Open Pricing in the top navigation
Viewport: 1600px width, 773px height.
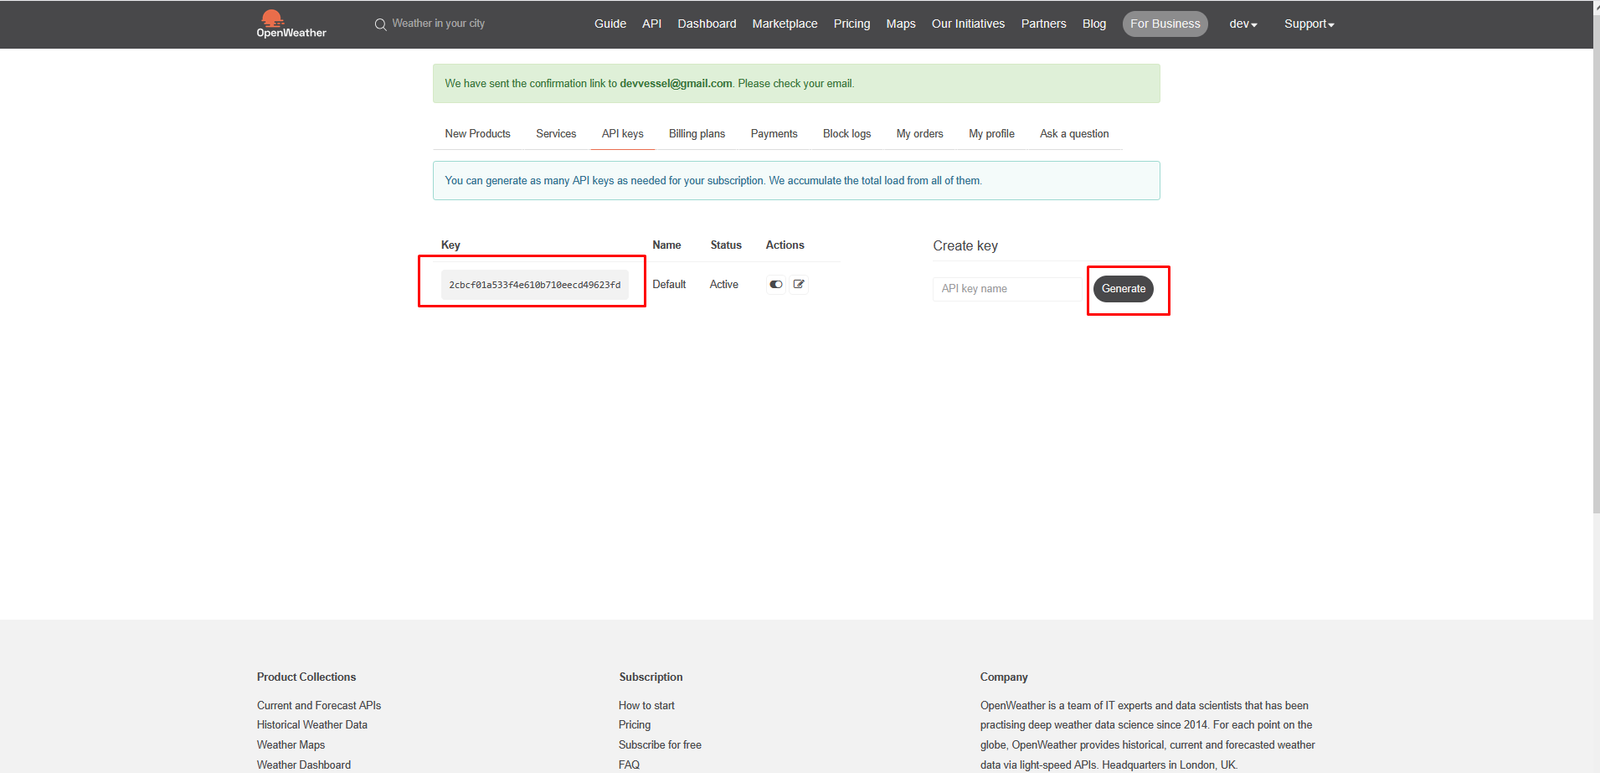(851, 24)
